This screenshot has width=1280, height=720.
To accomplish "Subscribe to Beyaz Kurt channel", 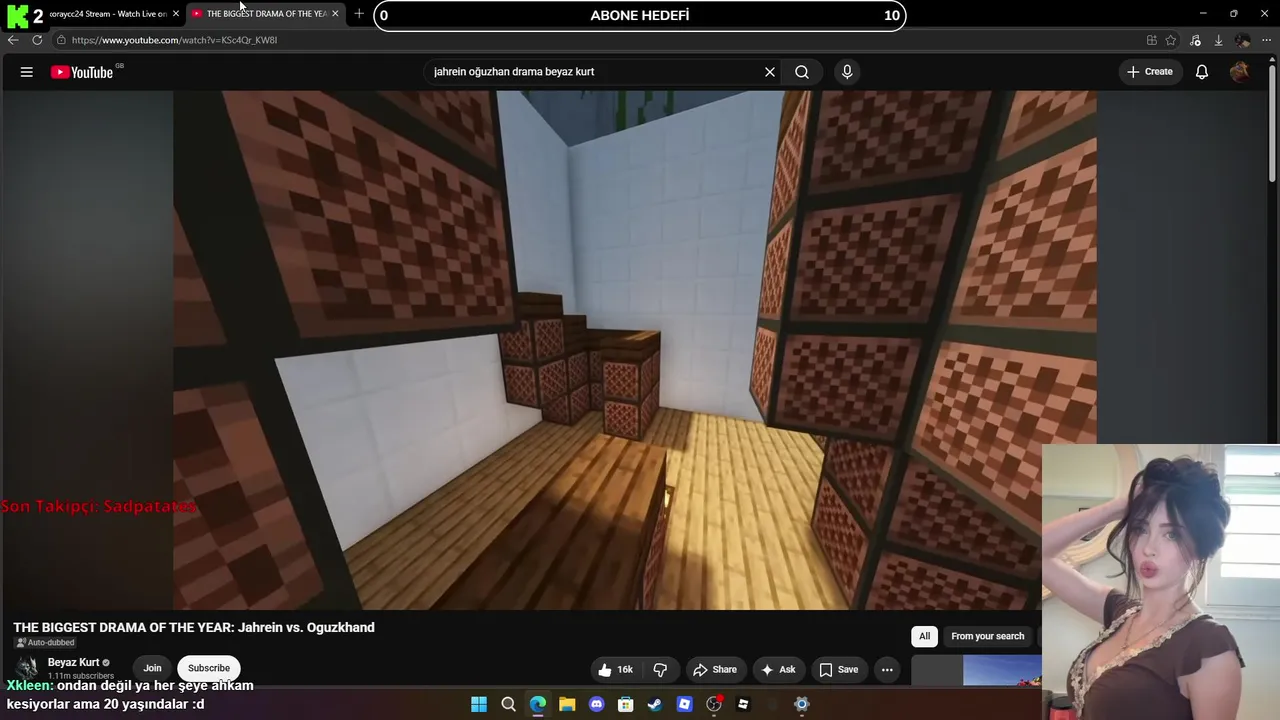I will point(209,668).
